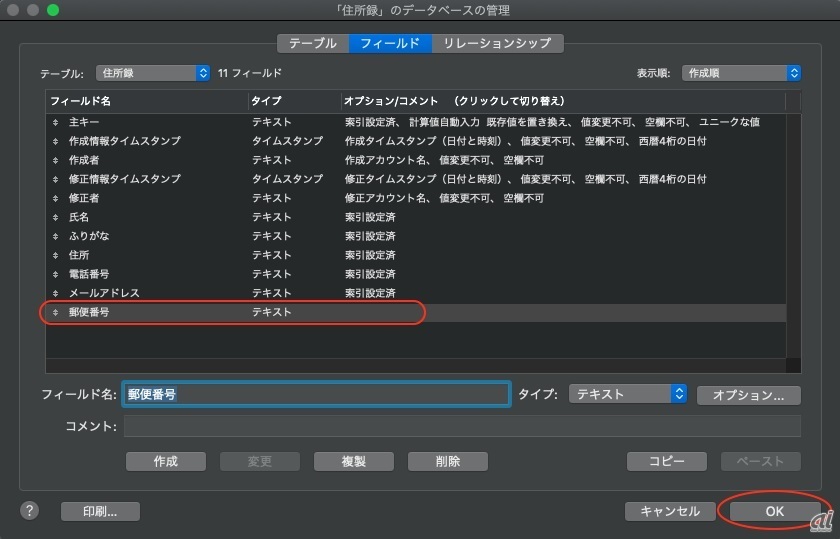Image resolution: width=840 pixels, height=539 pixels.
Task: Click reorder handle icon of 作成者 row
Action: pyautogui.click(x=55, y=161)
